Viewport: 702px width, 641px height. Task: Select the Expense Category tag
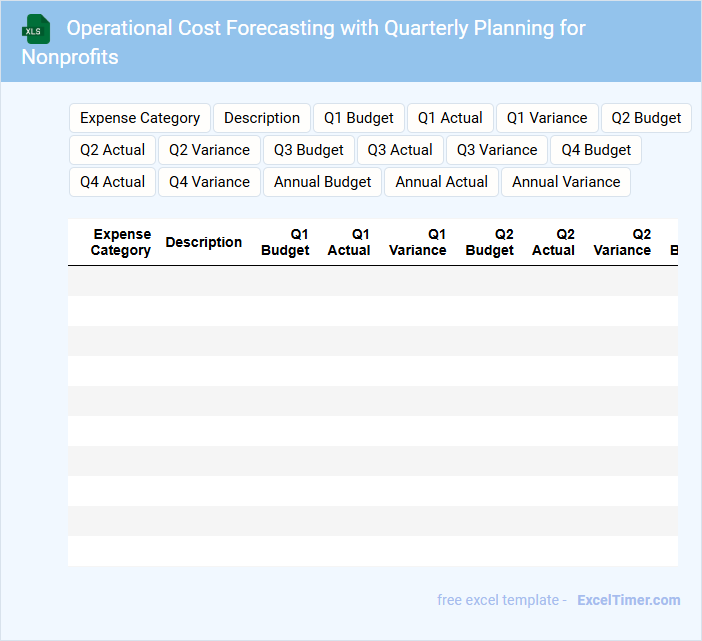140,118
